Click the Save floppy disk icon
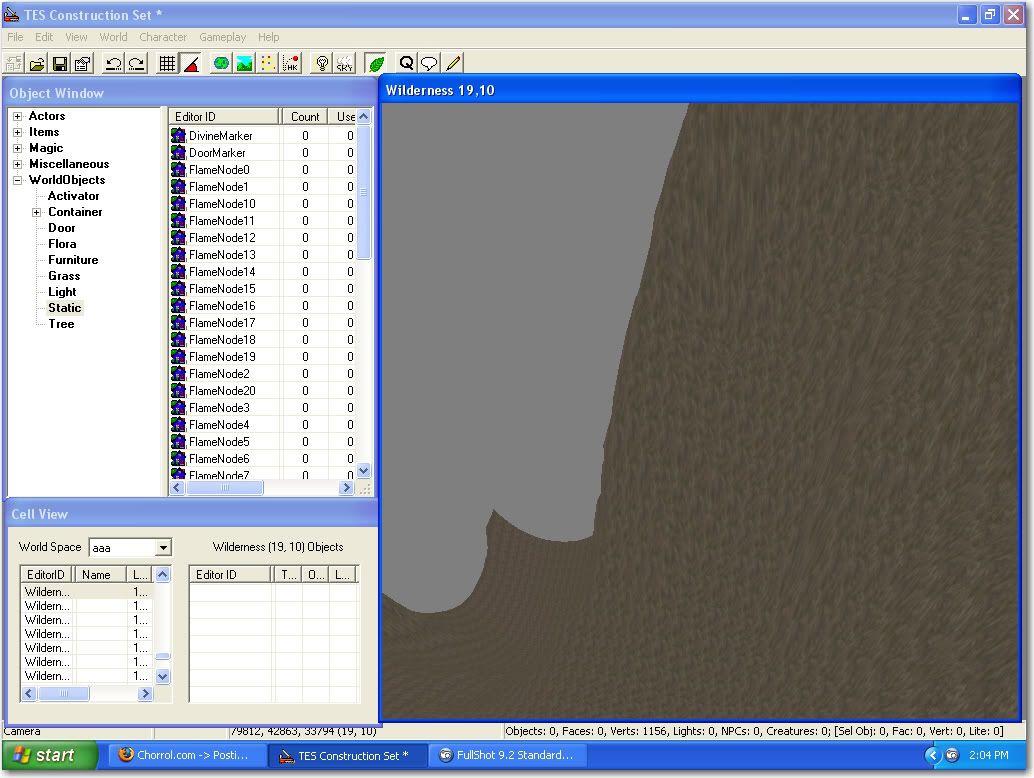This screenshot has width=1034, height=778. [x=59, y=63]
